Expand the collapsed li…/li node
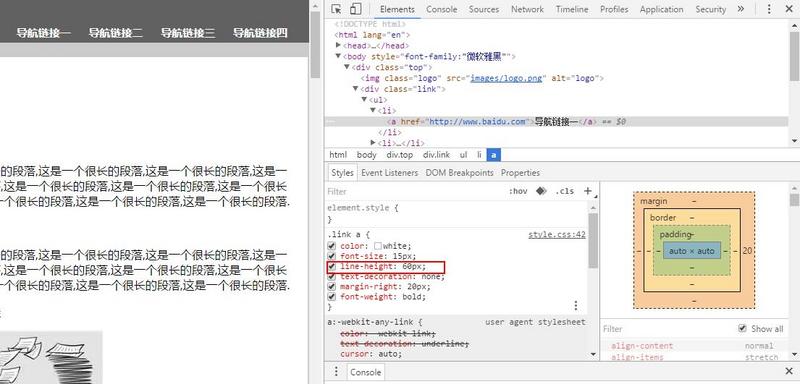This screenshot has width=800, height=384. tap(373, 143)
